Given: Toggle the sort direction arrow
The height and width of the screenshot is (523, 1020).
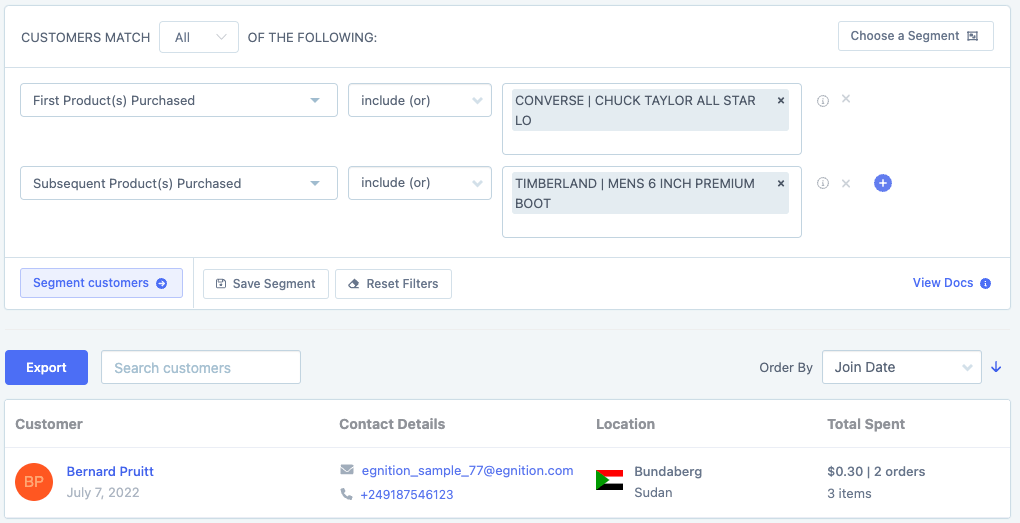Looking at the screenshot, I should pyautogui.click(x=996, y=367).
